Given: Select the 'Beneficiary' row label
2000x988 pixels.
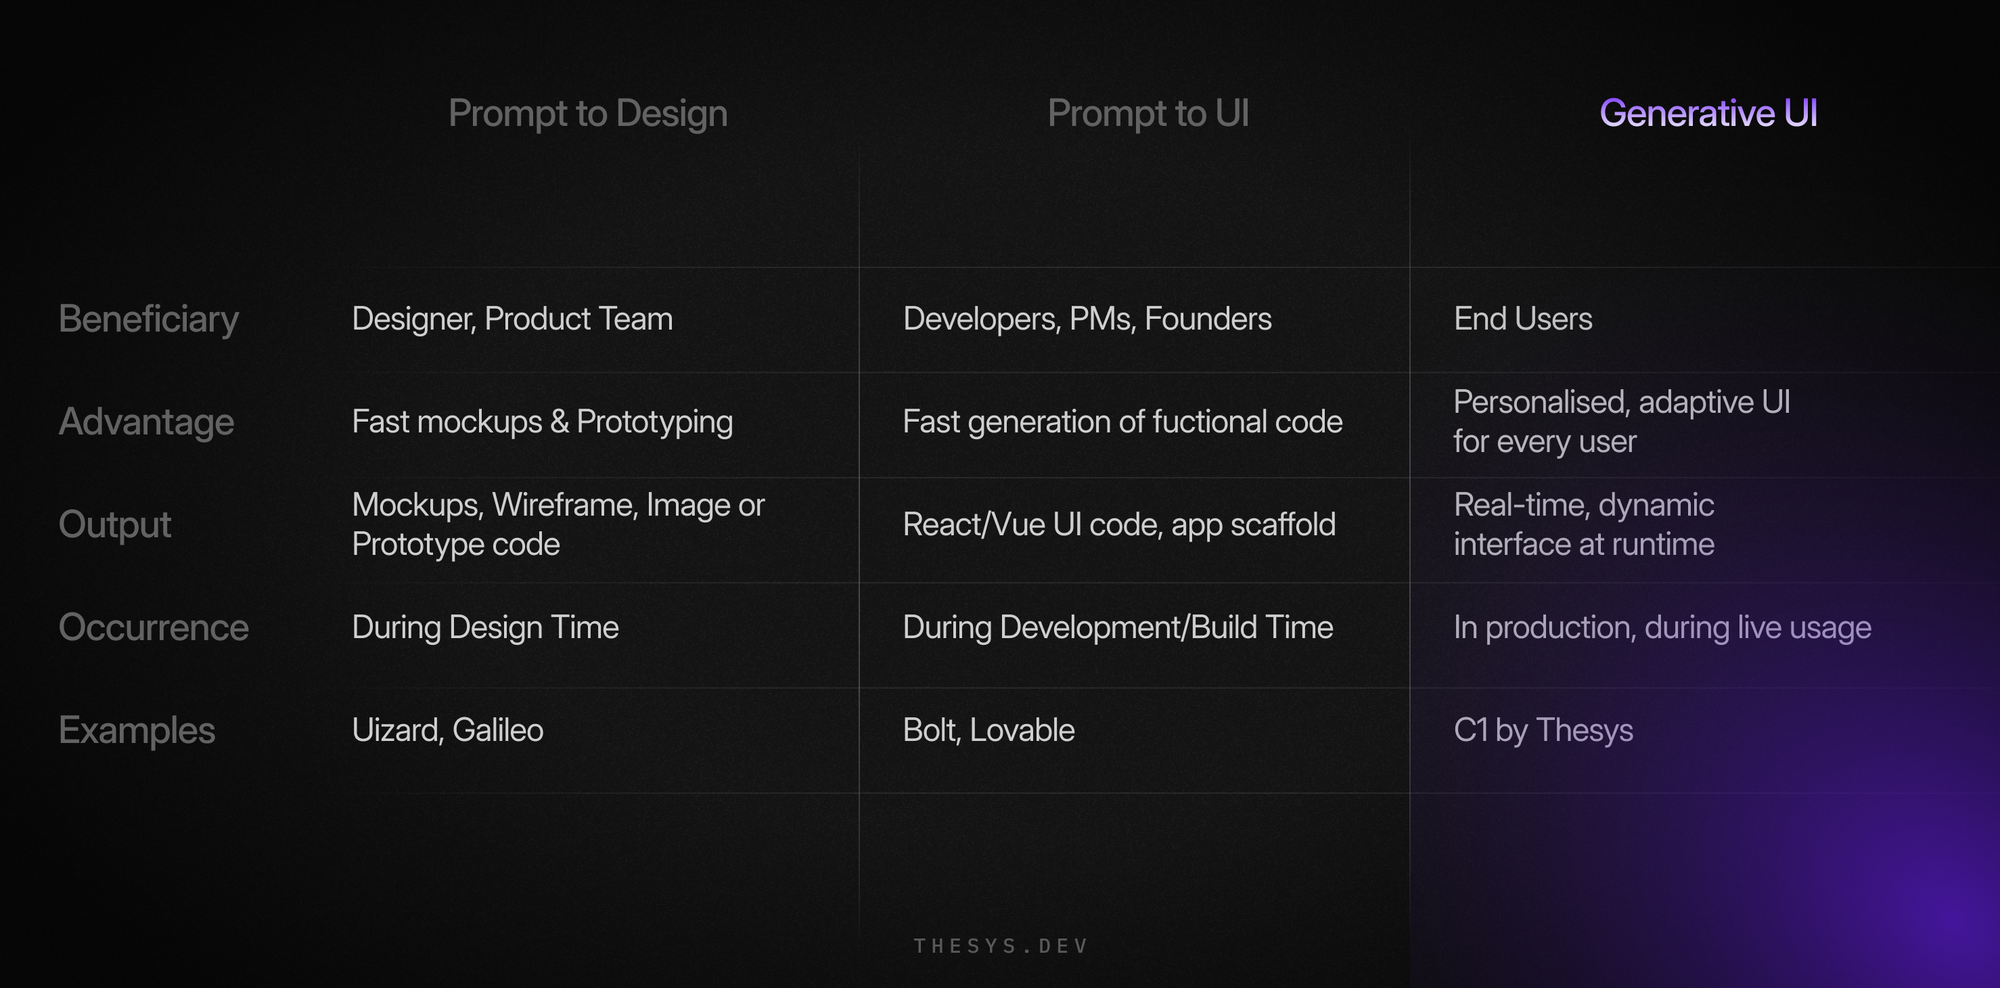Looking at the screenshot, I should (x=148, y=319).
